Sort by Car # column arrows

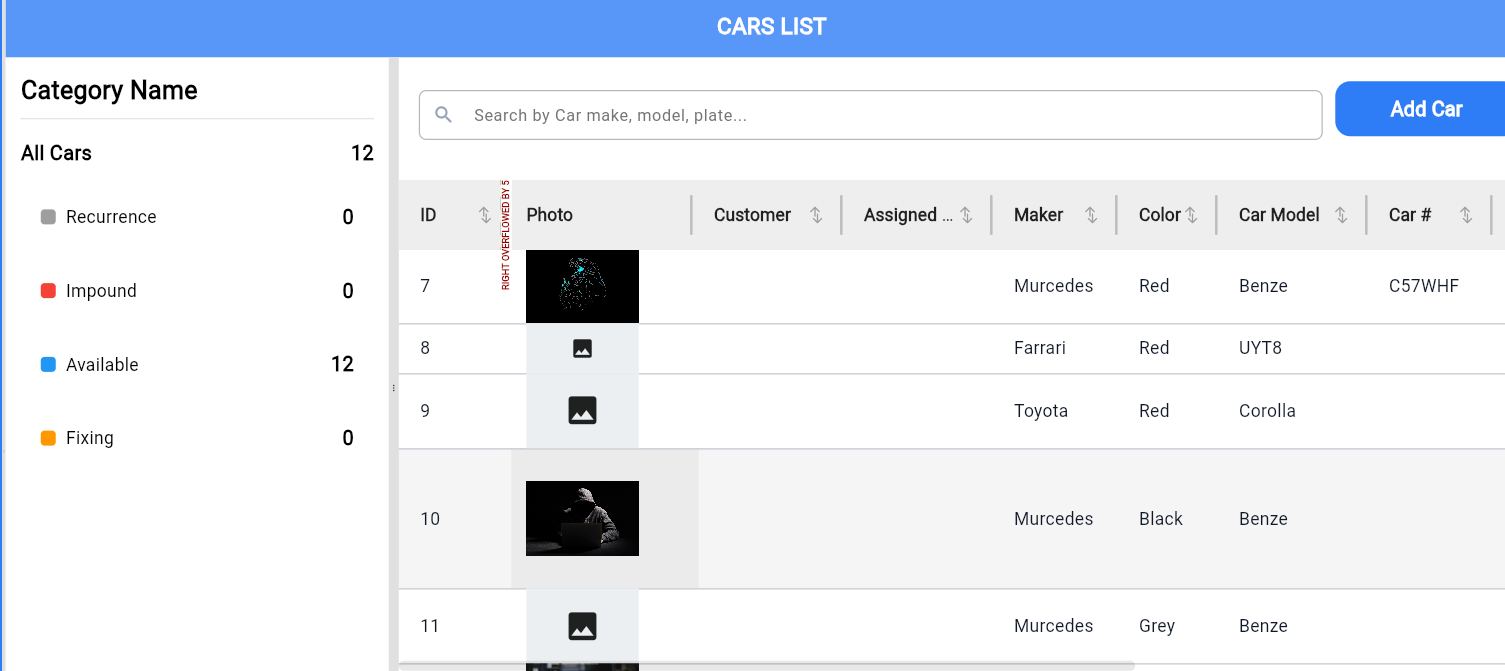coord(1466,215)
